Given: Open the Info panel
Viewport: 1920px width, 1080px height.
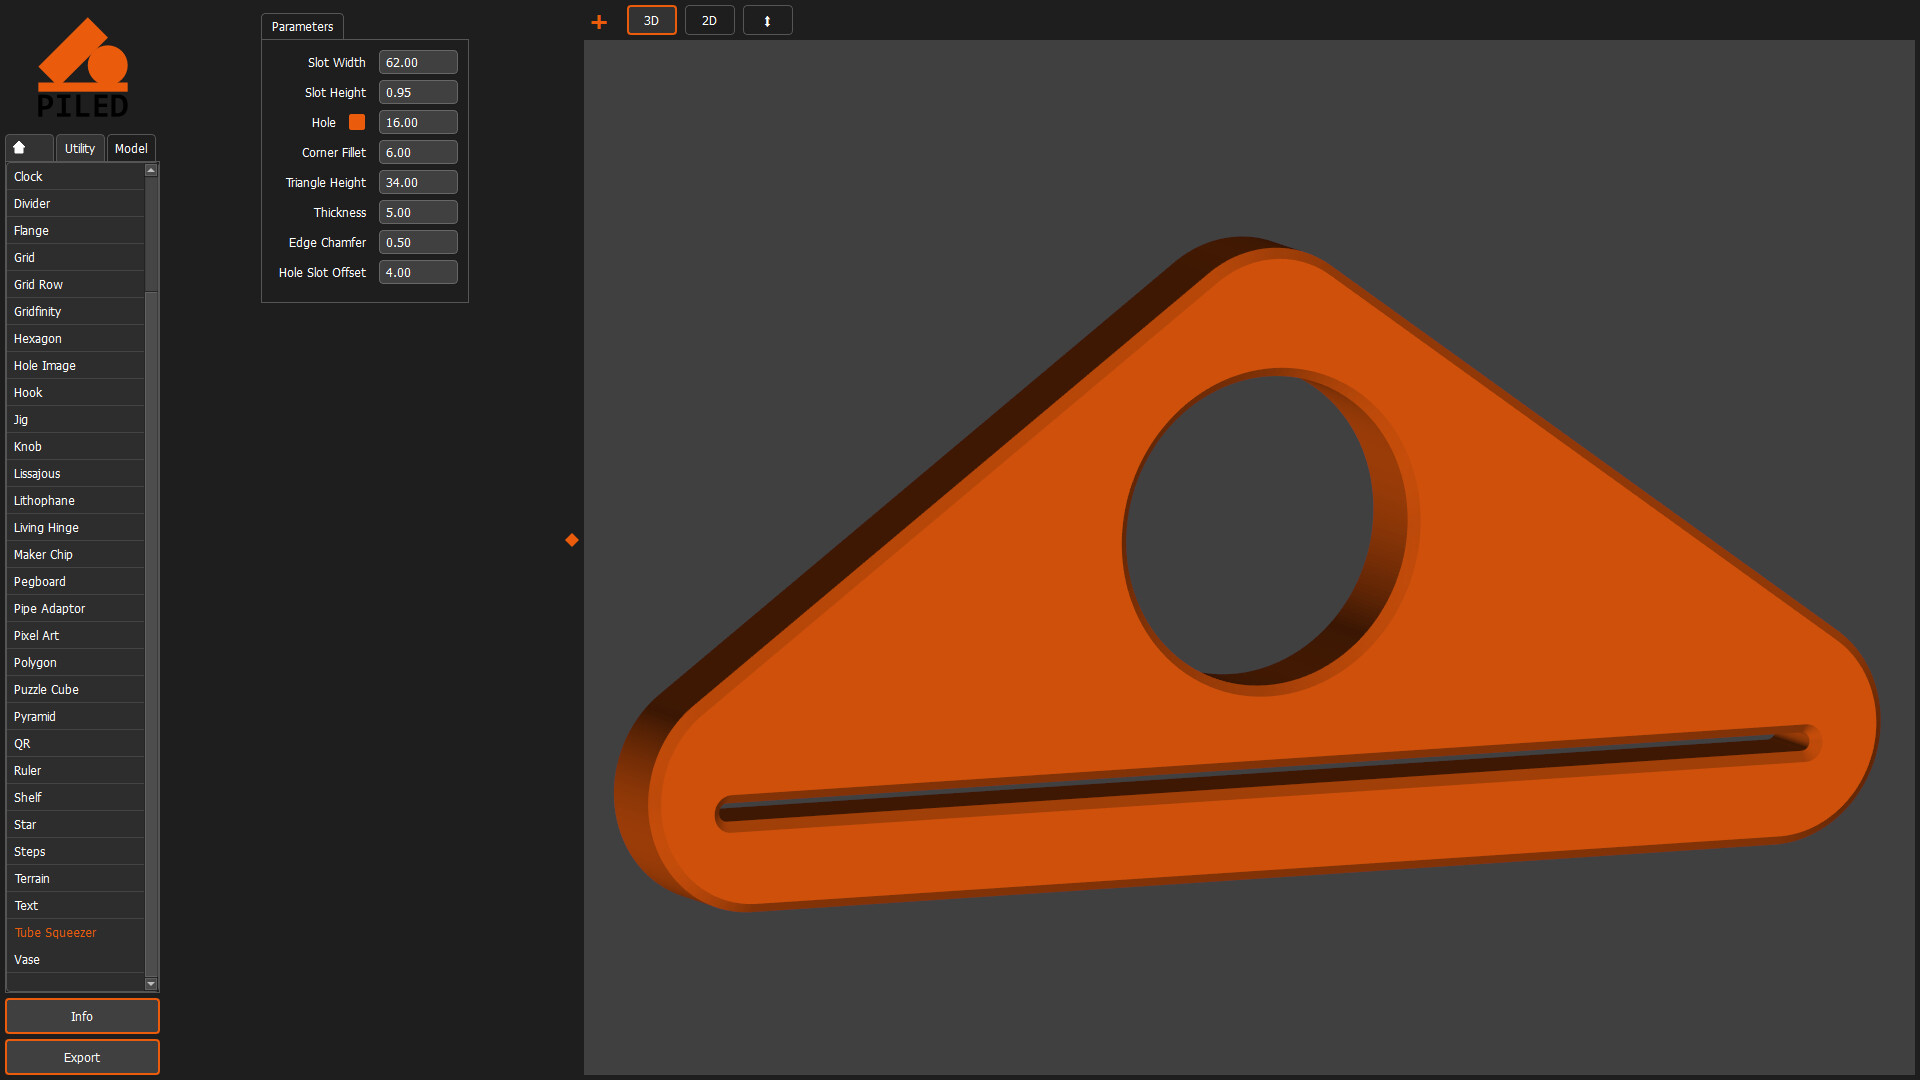Looking at the screenshot, I should [x=82, y=1016].
